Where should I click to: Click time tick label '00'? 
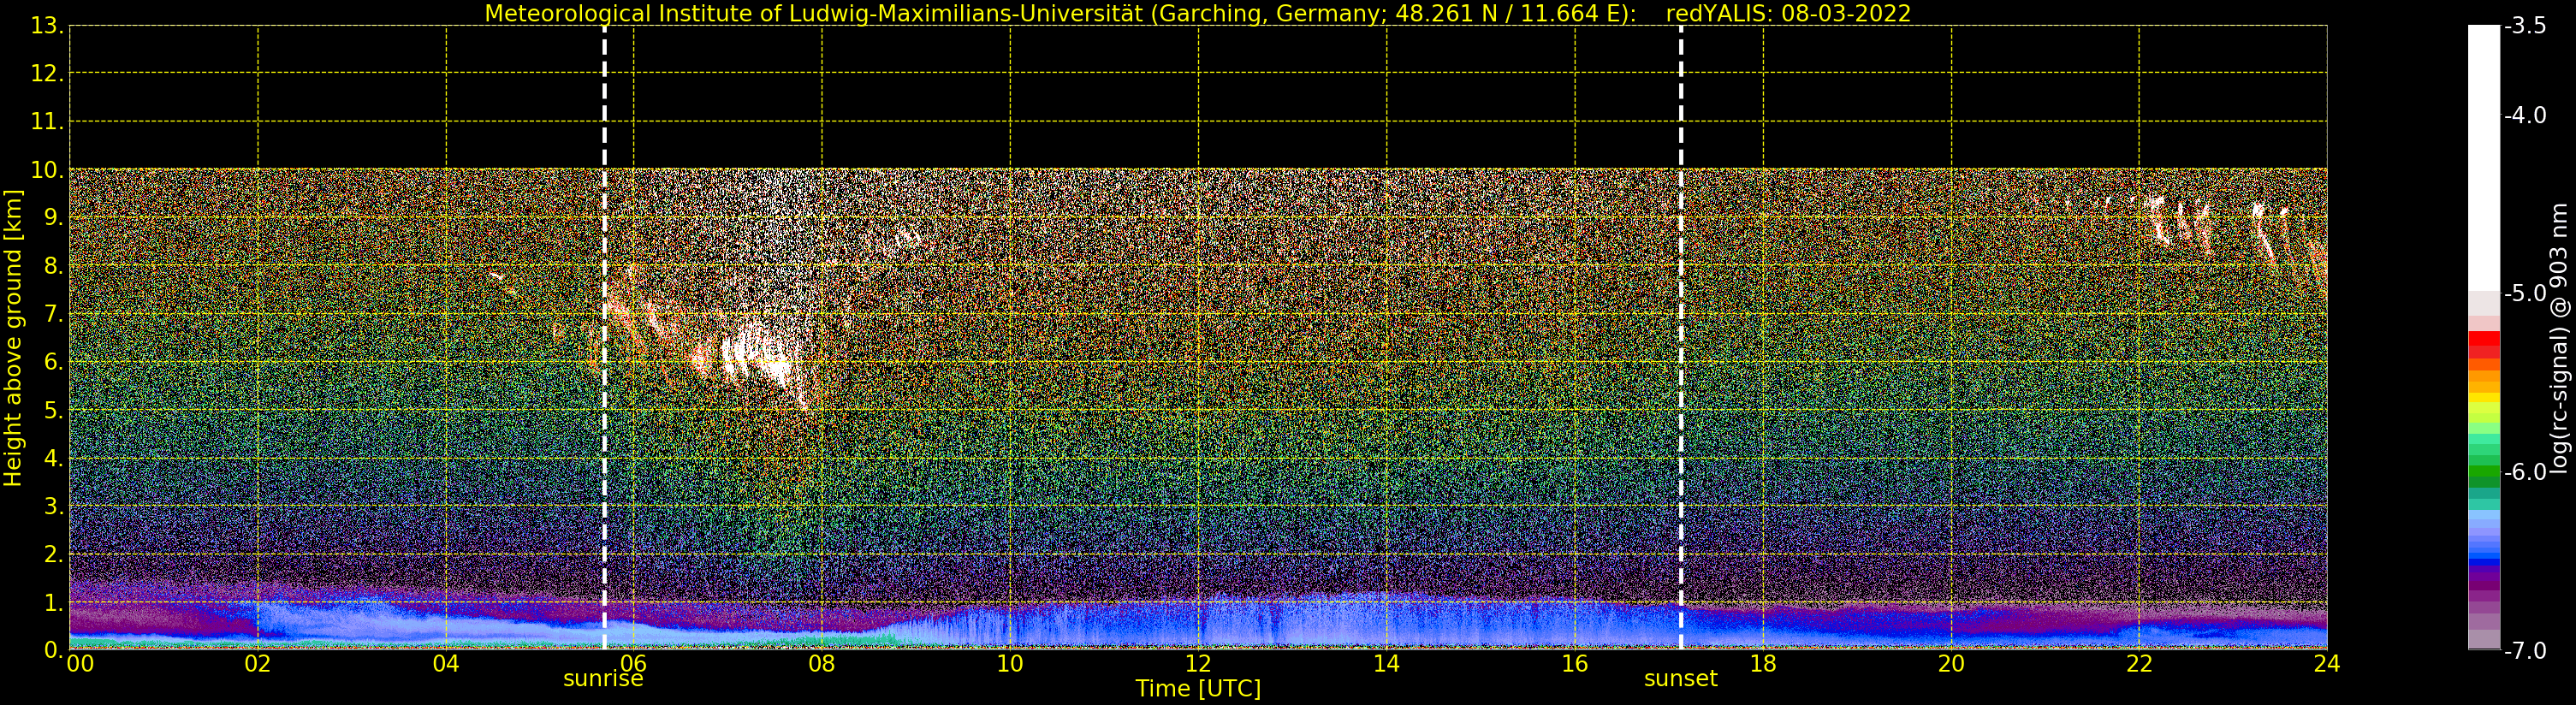click(x=80, y=664)
